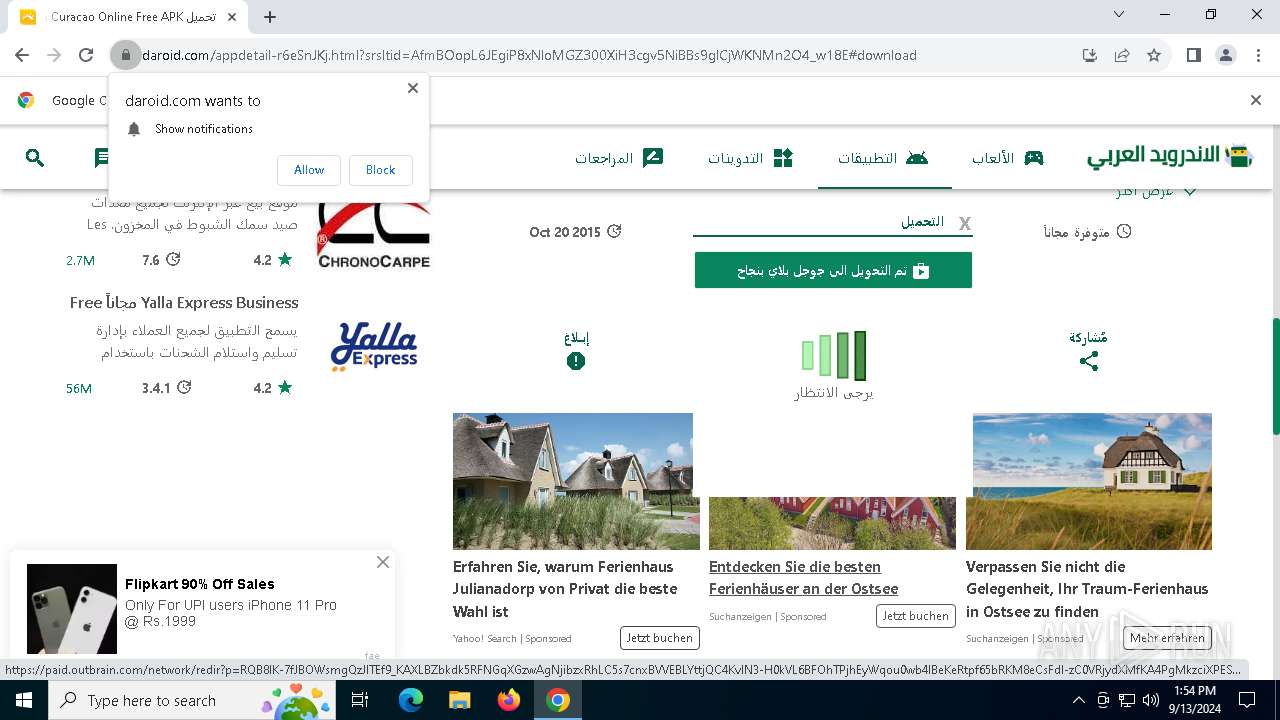Screen dimensions: 1280x720
Task: Click Jetzt buchen on Ostsee Ferienhäuser ad
Action: (915, 616)
